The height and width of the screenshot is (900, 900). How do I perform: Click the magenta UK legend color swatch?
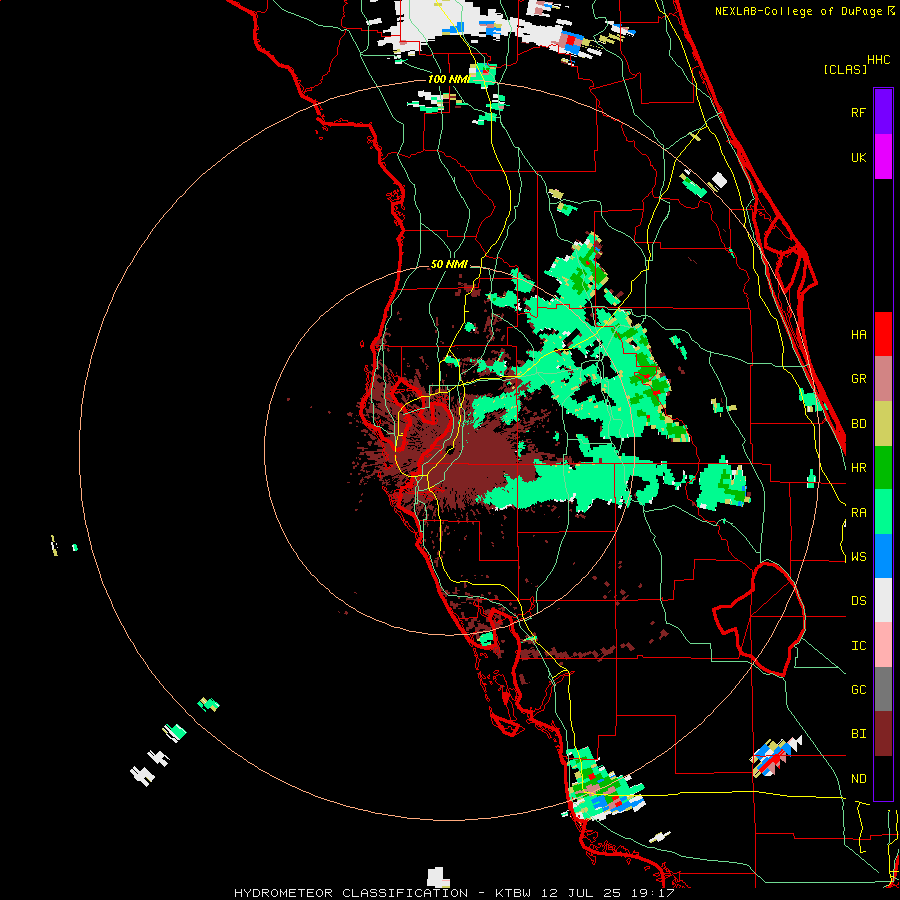click(x=883, y=157)
